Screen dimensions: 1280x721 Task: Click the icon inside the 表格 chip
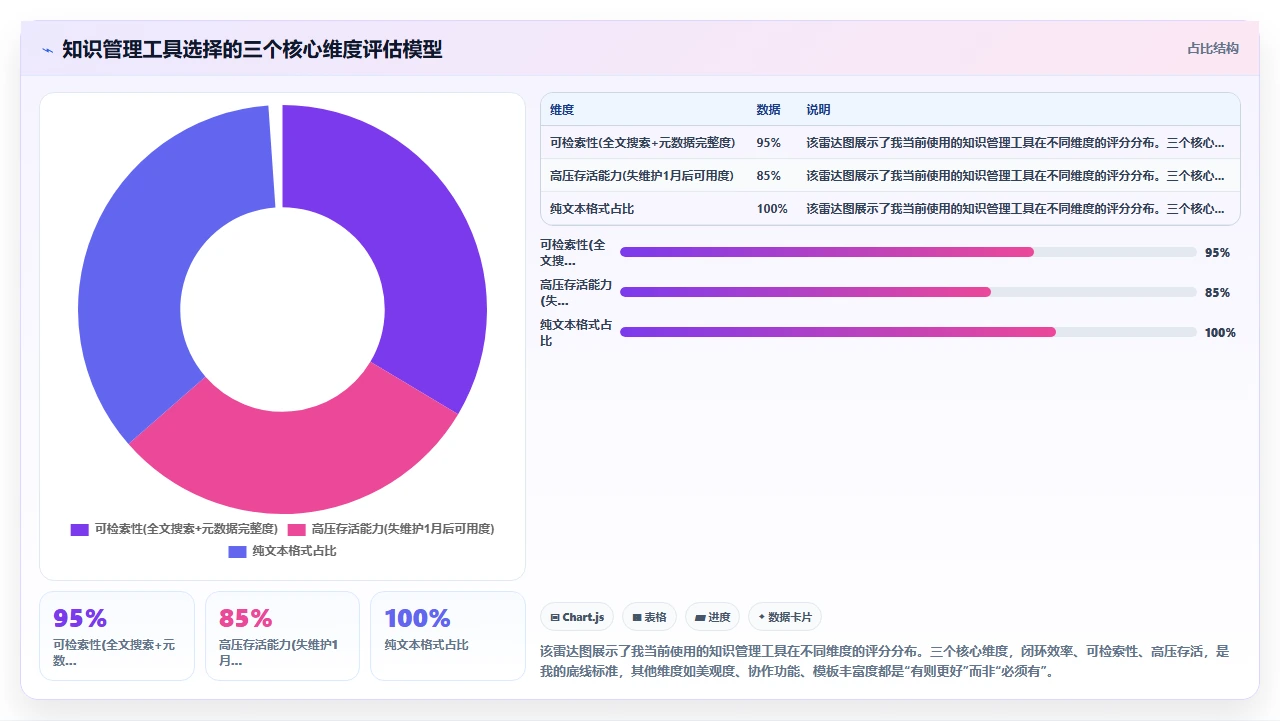click(637, 618)
